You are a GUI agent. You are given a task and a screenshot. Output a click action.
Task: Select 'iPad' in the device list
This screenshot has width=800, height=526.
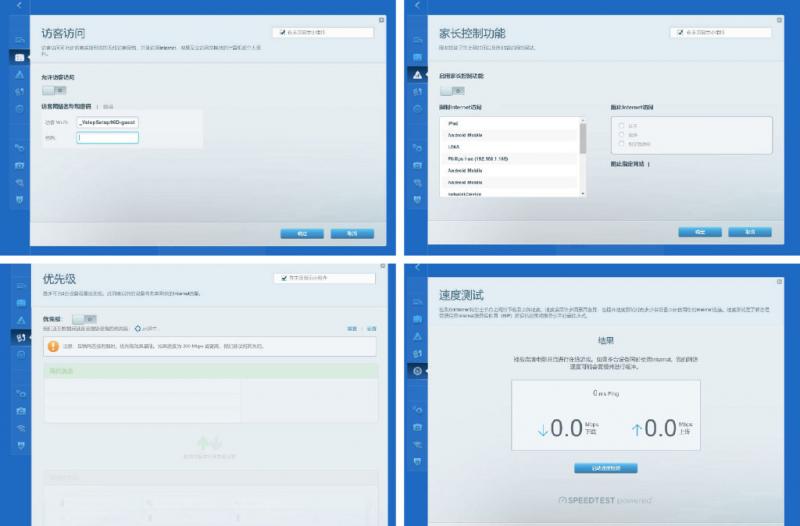(510, 123)
